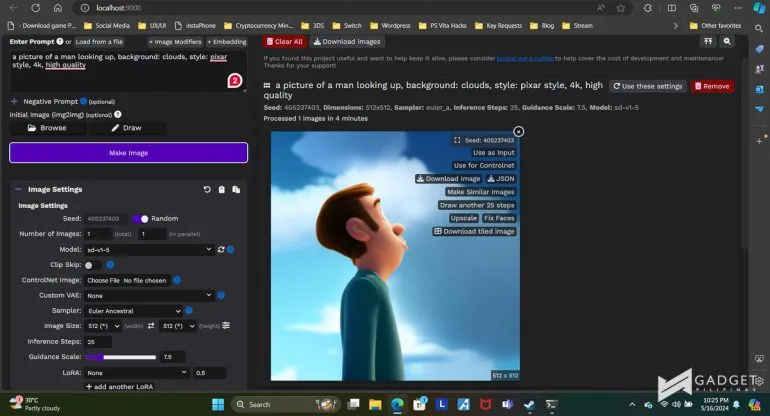
Task: Open the image height dropdown
Action: (x=178, y=326)
